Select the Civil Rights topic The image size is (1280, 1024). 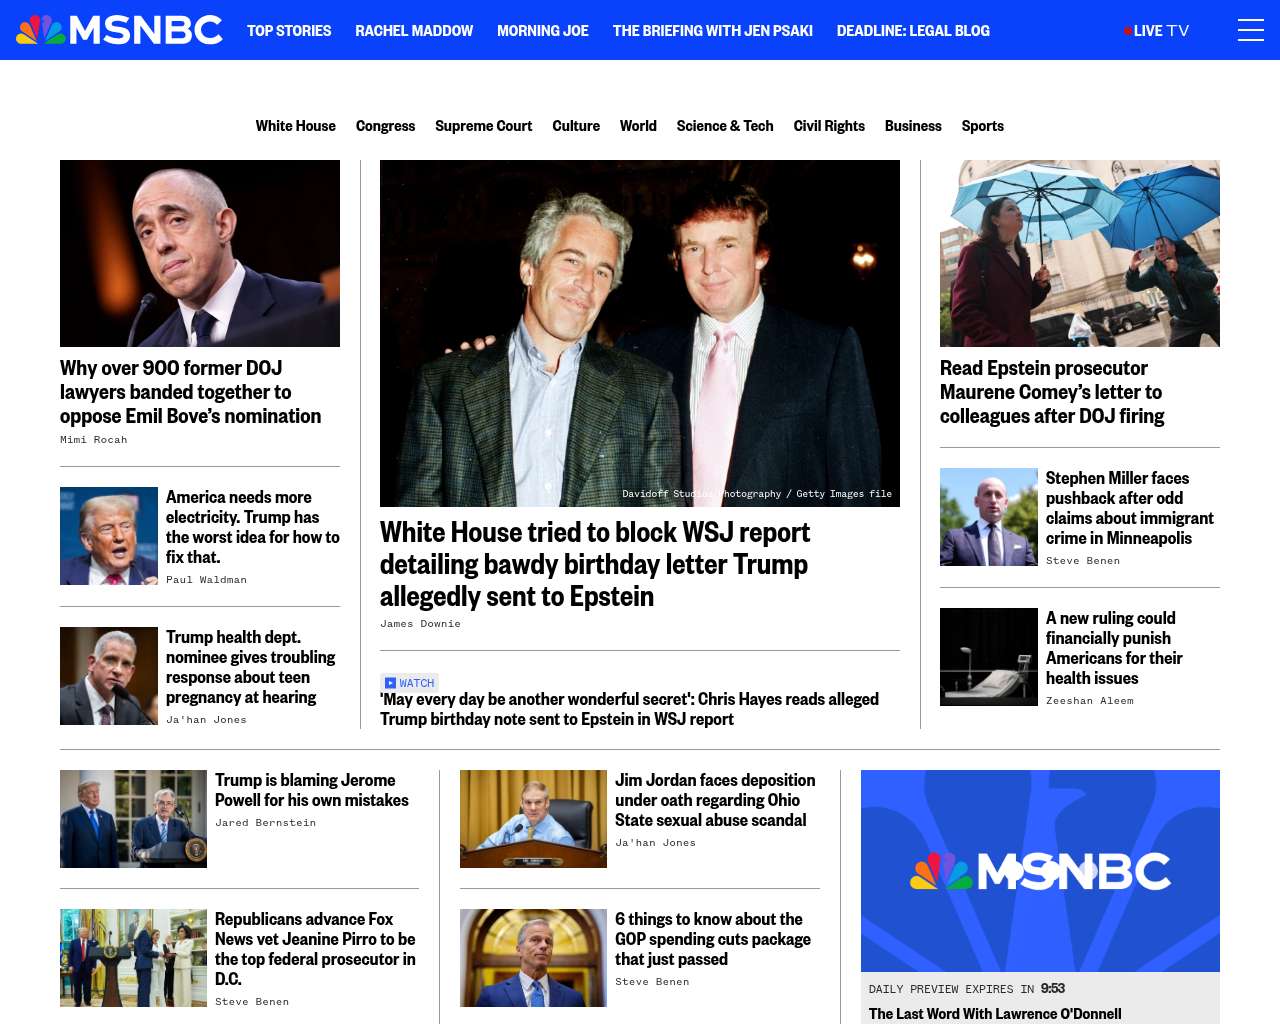click(x=829, y=126)
